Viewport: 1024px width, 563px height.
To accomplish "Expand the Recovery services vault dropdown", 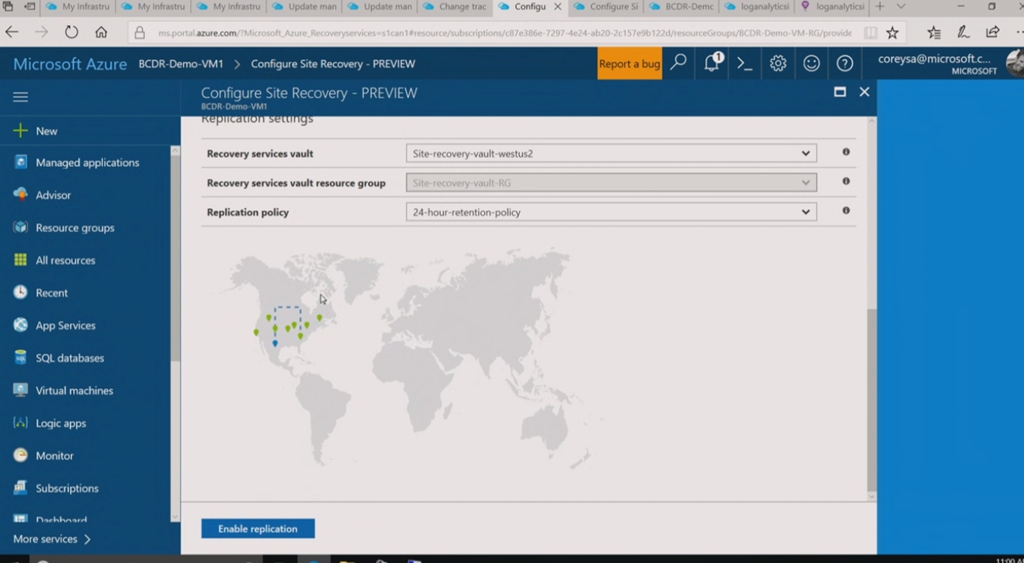I will coord(611,154).
